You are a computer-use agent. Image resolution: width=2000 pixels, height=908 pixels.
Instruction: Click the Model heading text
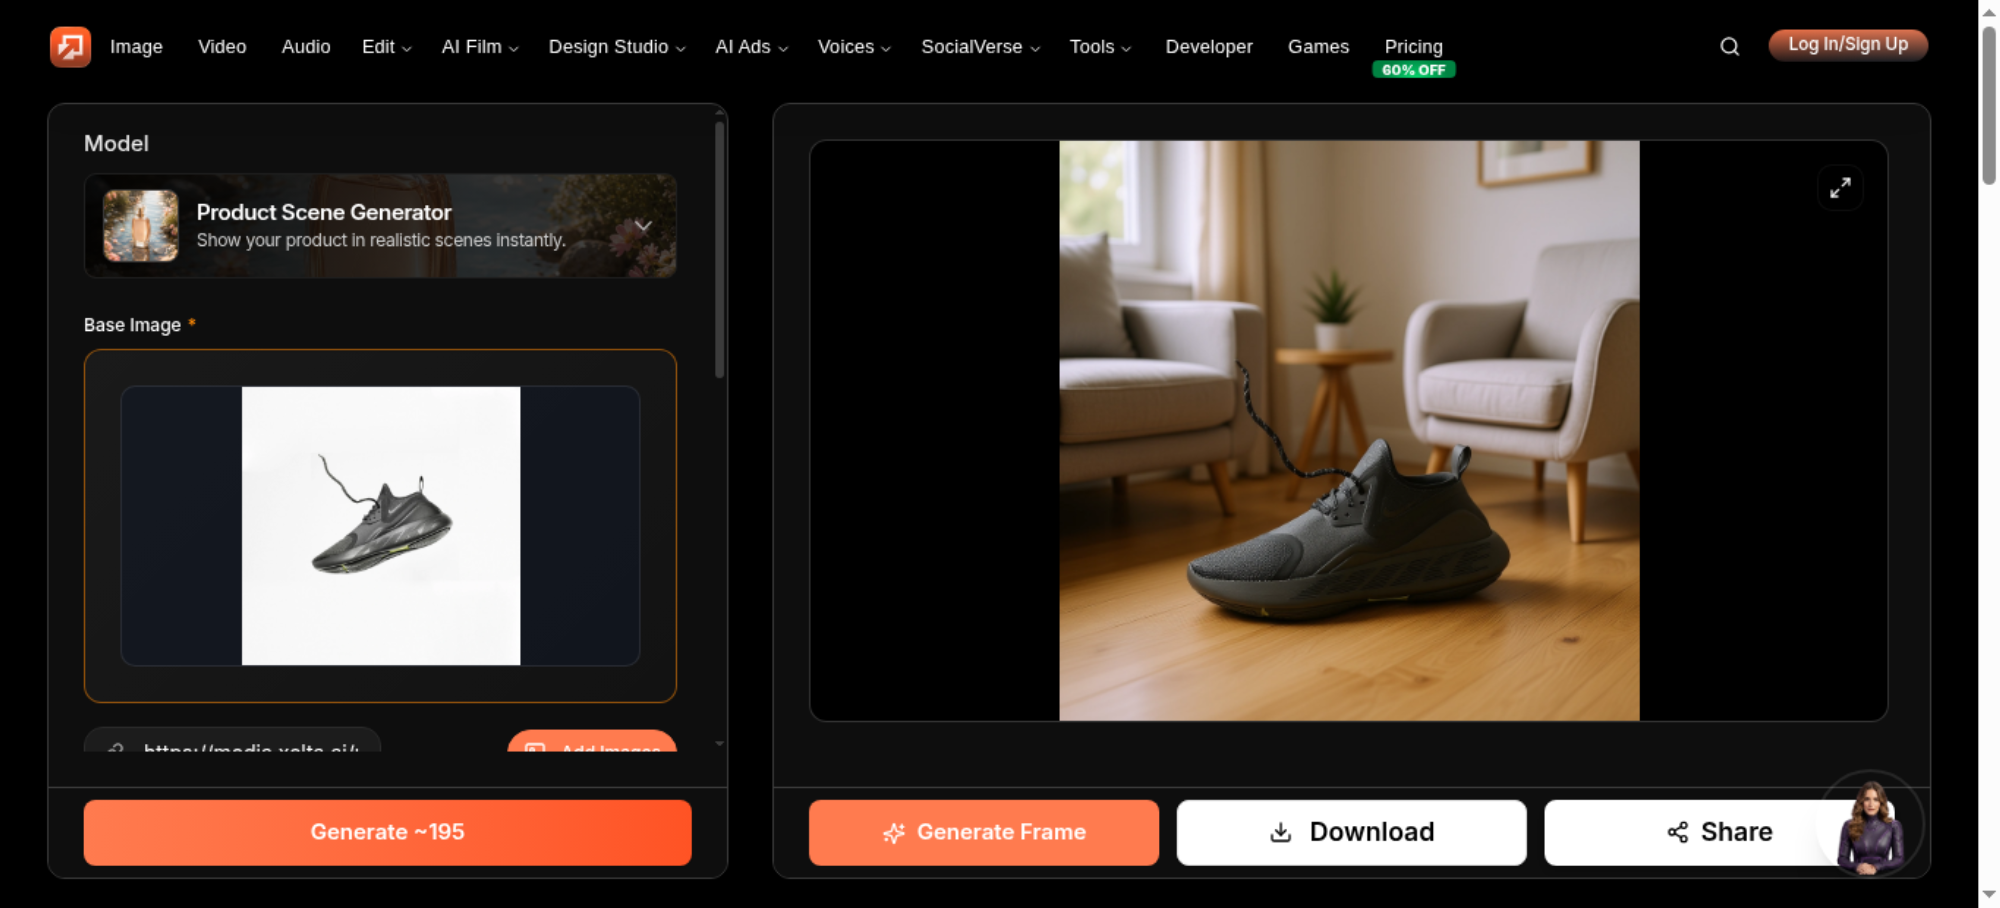pyautogui.click(x=116, y=143)
